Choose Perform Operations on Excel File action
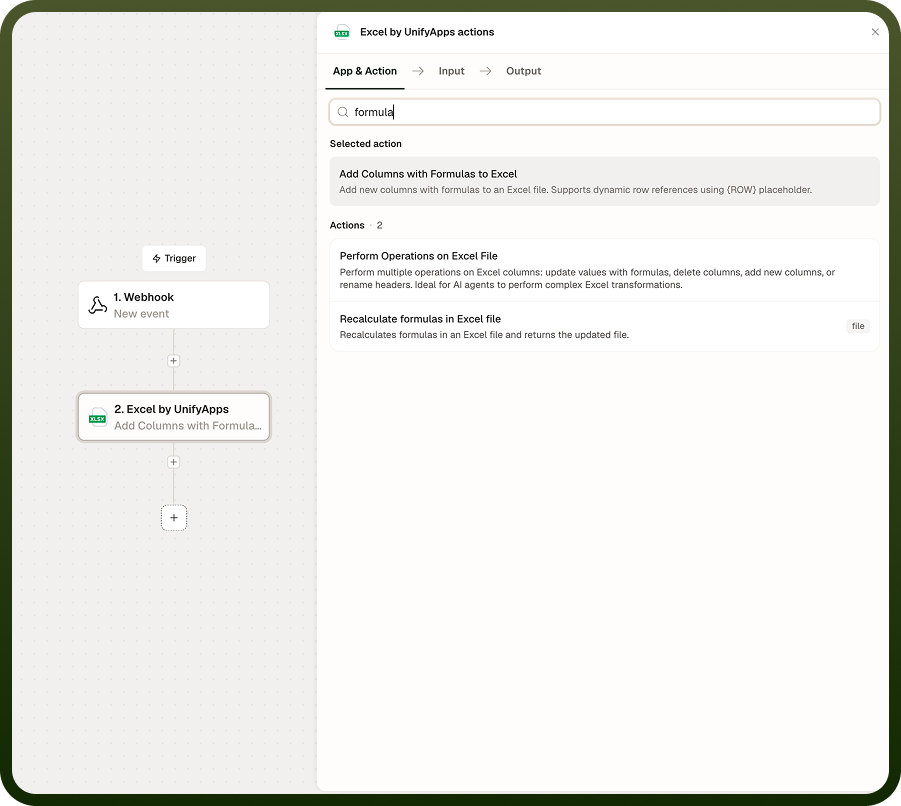Viewport: 901px width, 806px height. pos(604,270)
